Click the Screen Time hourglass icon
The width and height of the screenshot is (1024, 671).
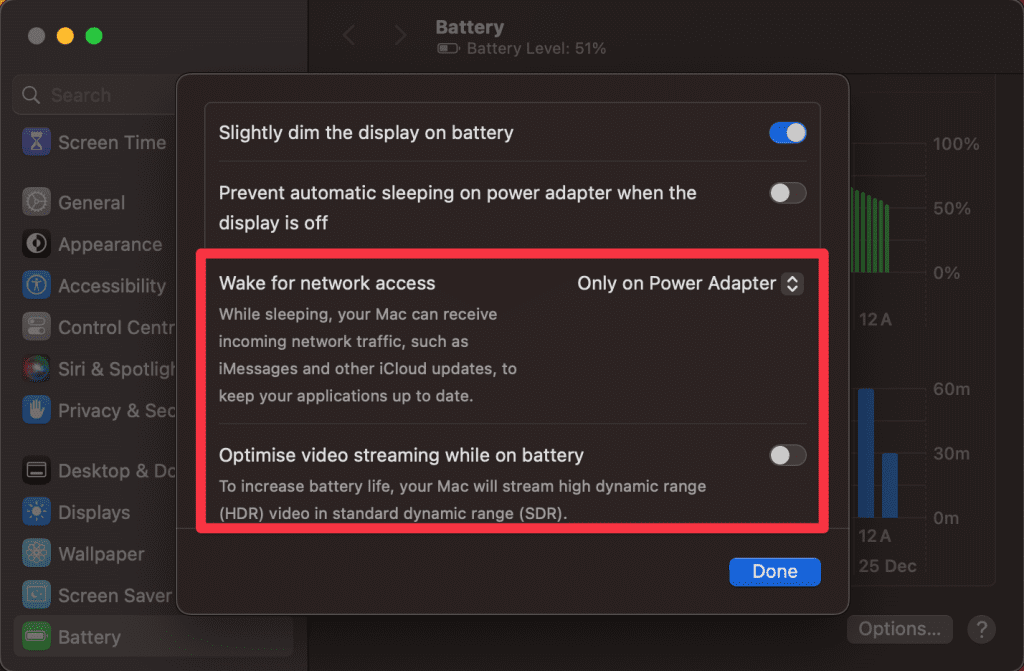click(37, 142)
